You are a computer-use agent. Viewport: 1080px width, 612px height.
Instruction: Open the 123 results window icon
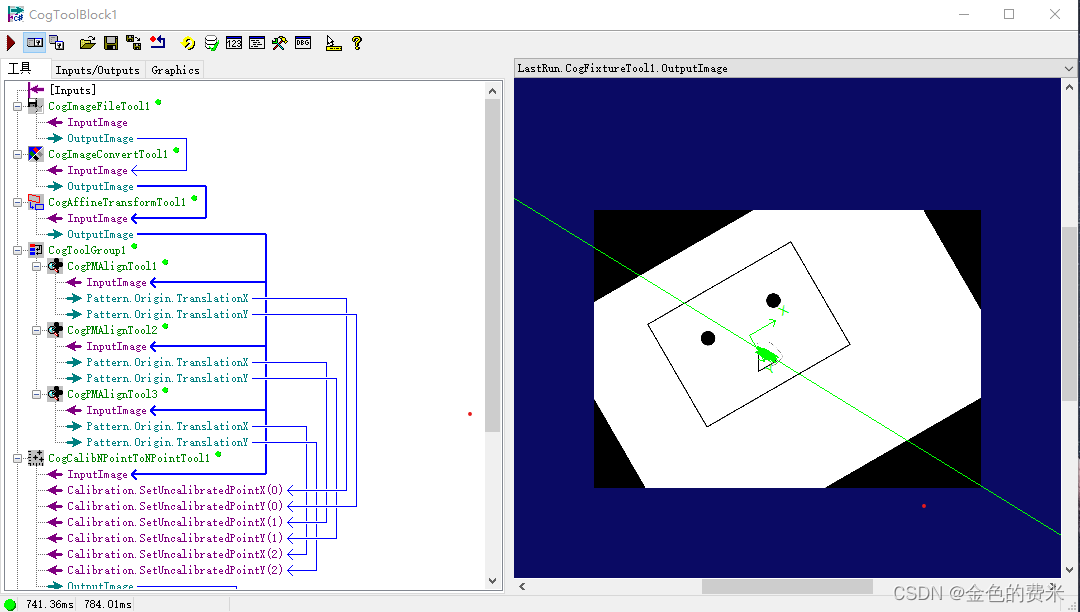pyautogui.click(x=234, y=43)
